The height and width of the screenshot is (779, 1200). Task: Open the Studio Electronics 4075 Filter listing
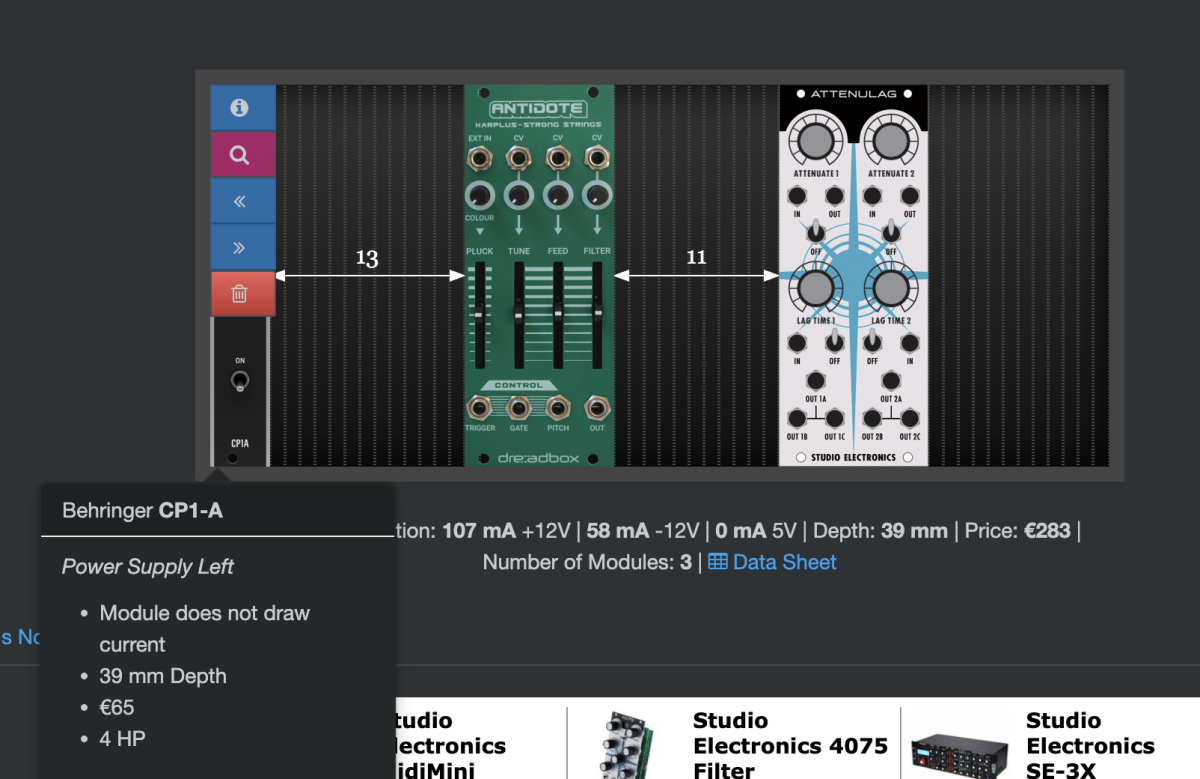coord(790,745)
